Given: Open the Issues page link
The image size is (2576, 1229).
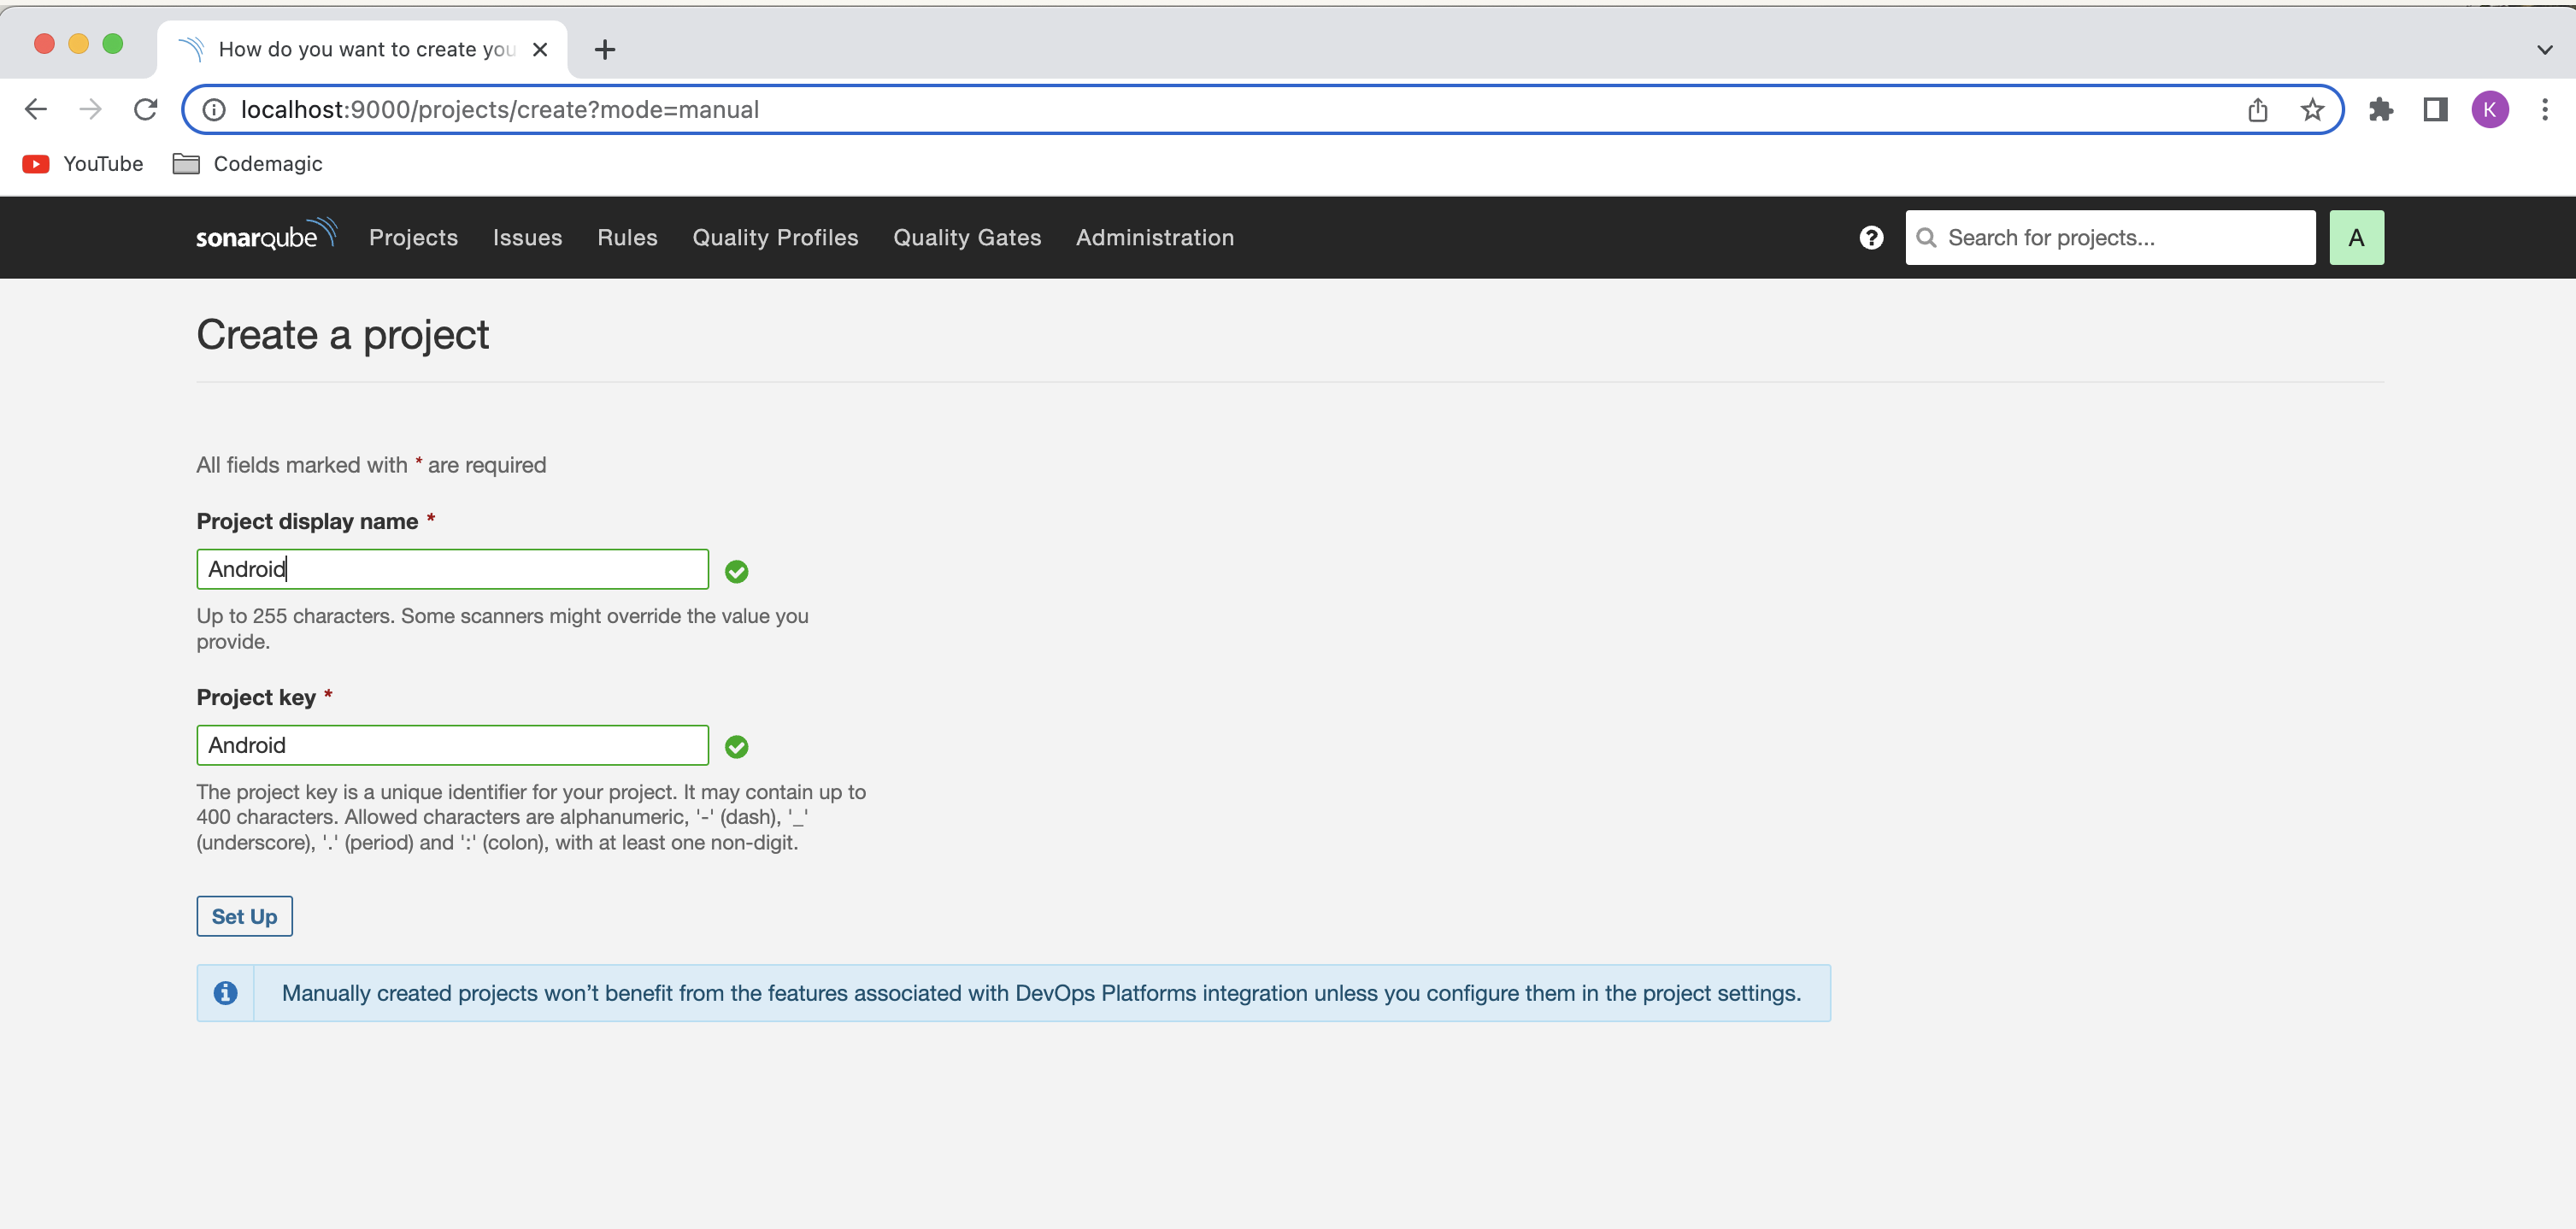Looking at the screenshot, I should click(527, 237).
